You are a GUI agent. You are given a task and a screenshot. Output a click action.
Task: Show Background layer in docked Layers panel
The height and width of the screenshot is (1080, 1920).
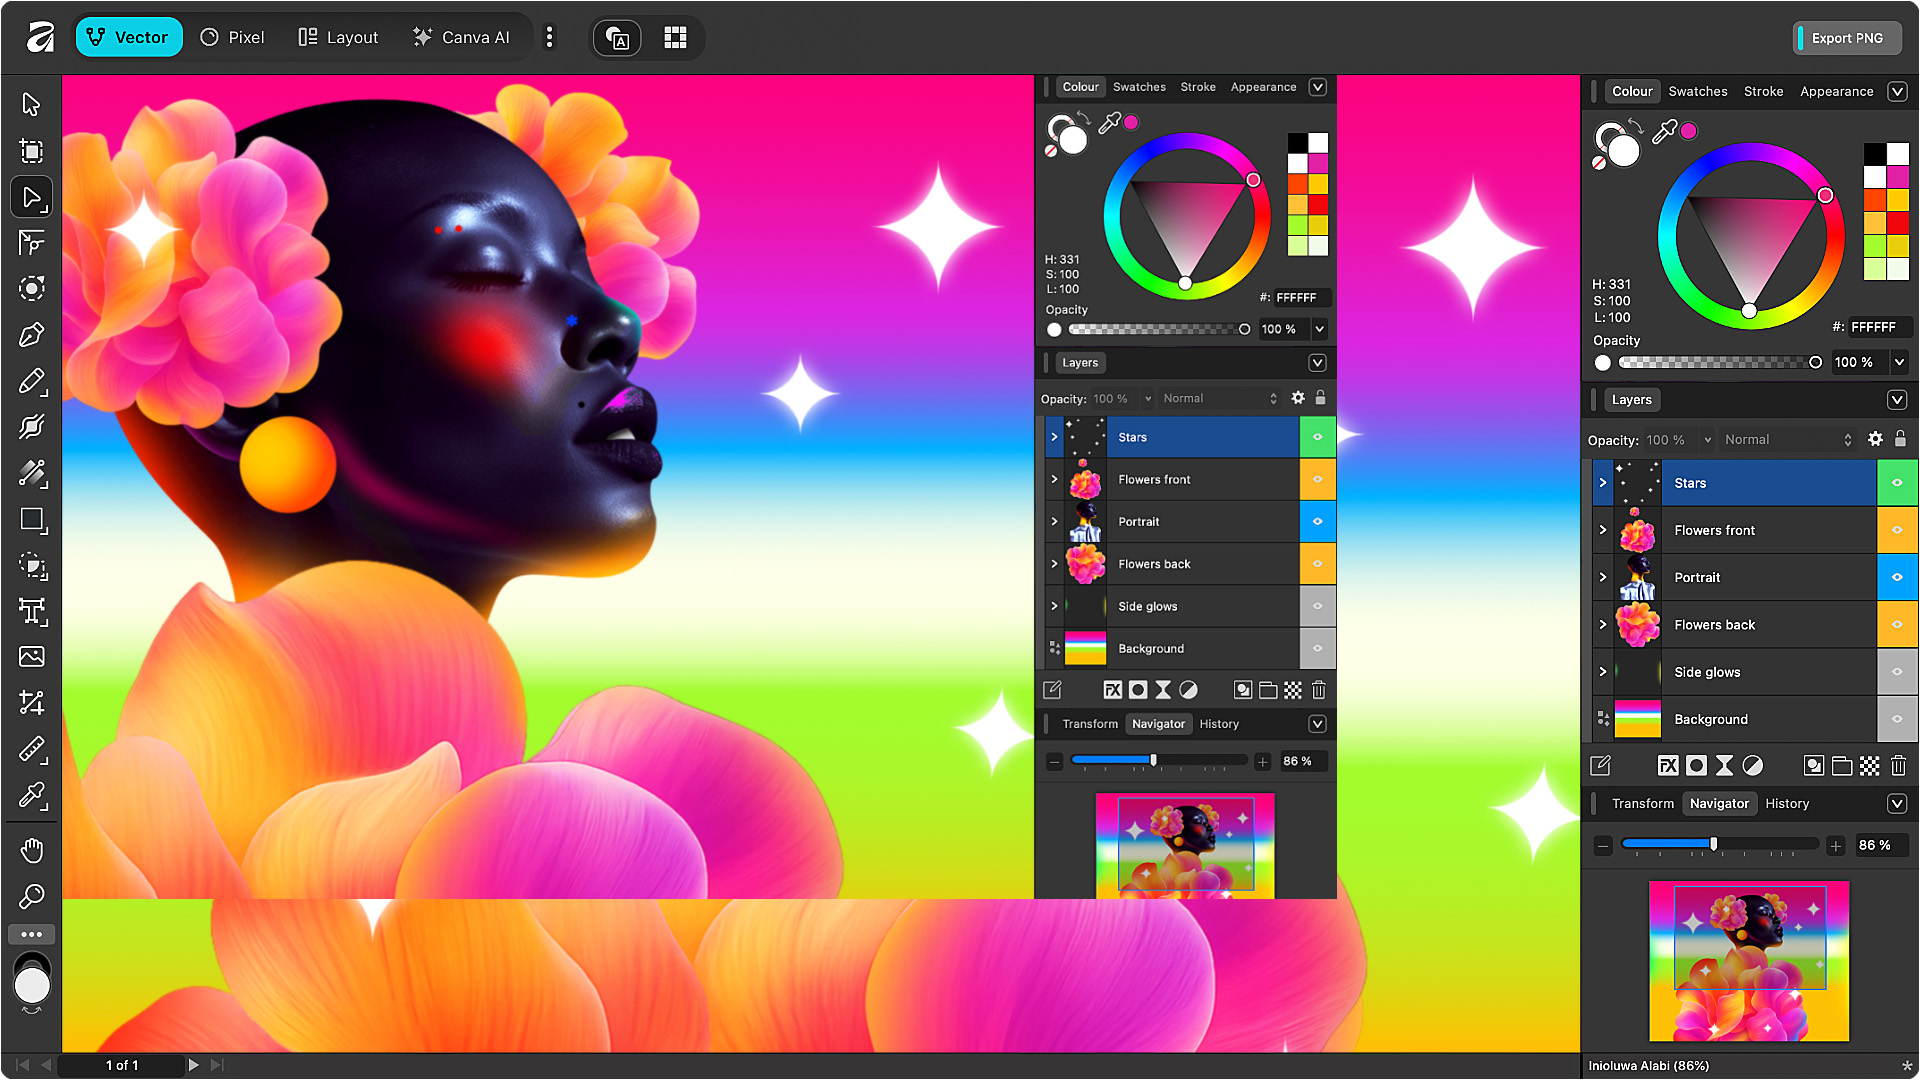point(1897,719)
